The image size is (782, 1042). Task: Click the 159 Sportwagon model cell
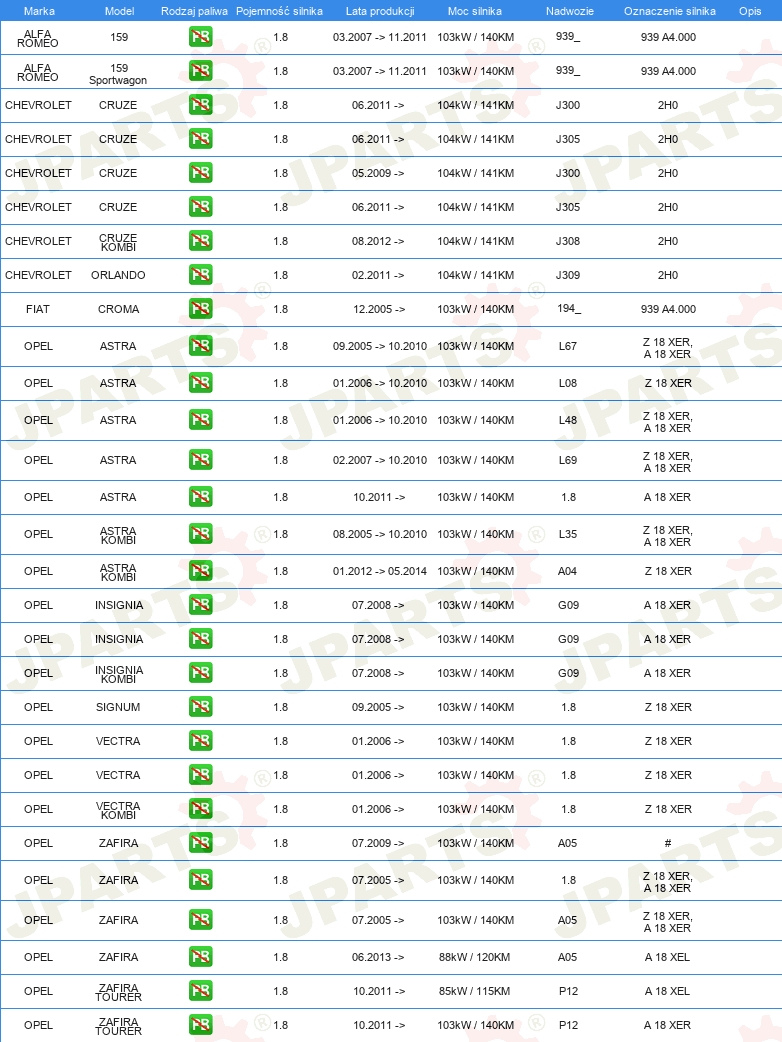click(118, 74)
